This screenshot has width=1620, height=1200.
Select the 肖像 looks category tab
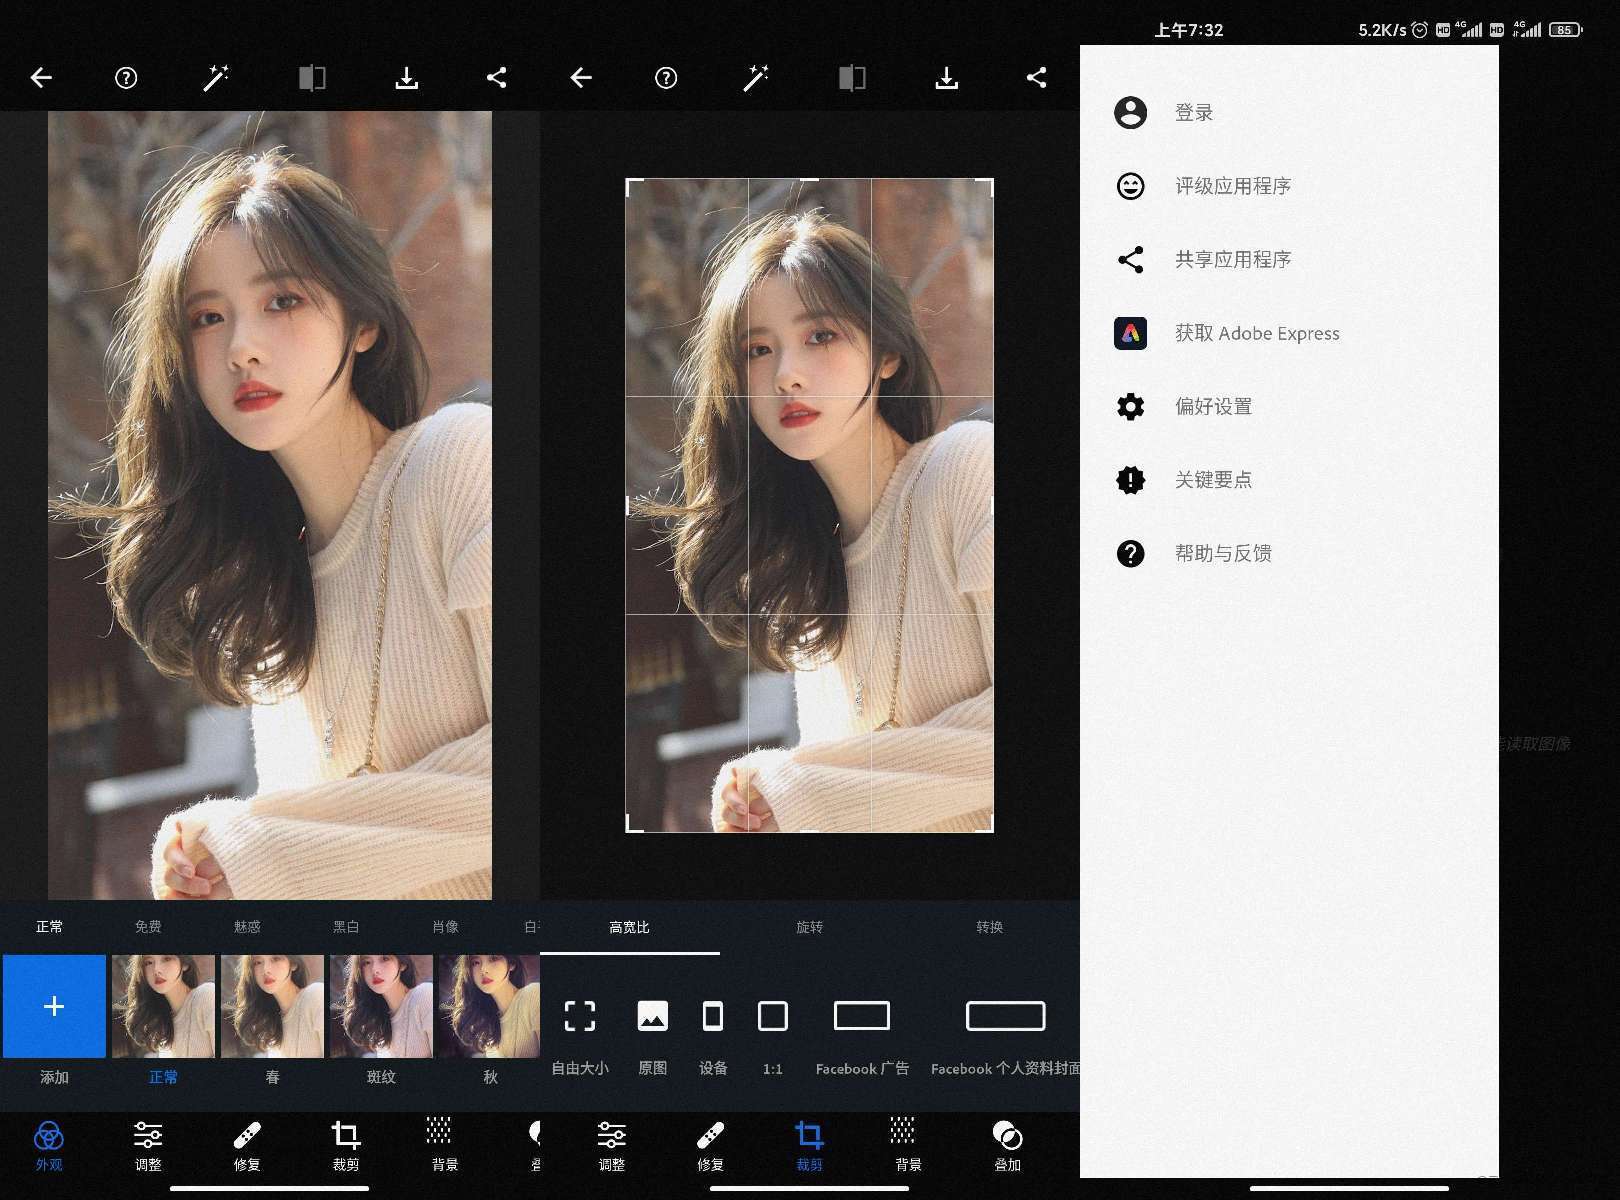[445, 927]
